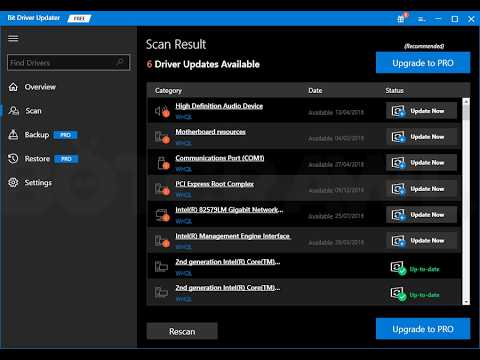Click the gift icon in title bar
480x360 pixels.
[401, 19]
